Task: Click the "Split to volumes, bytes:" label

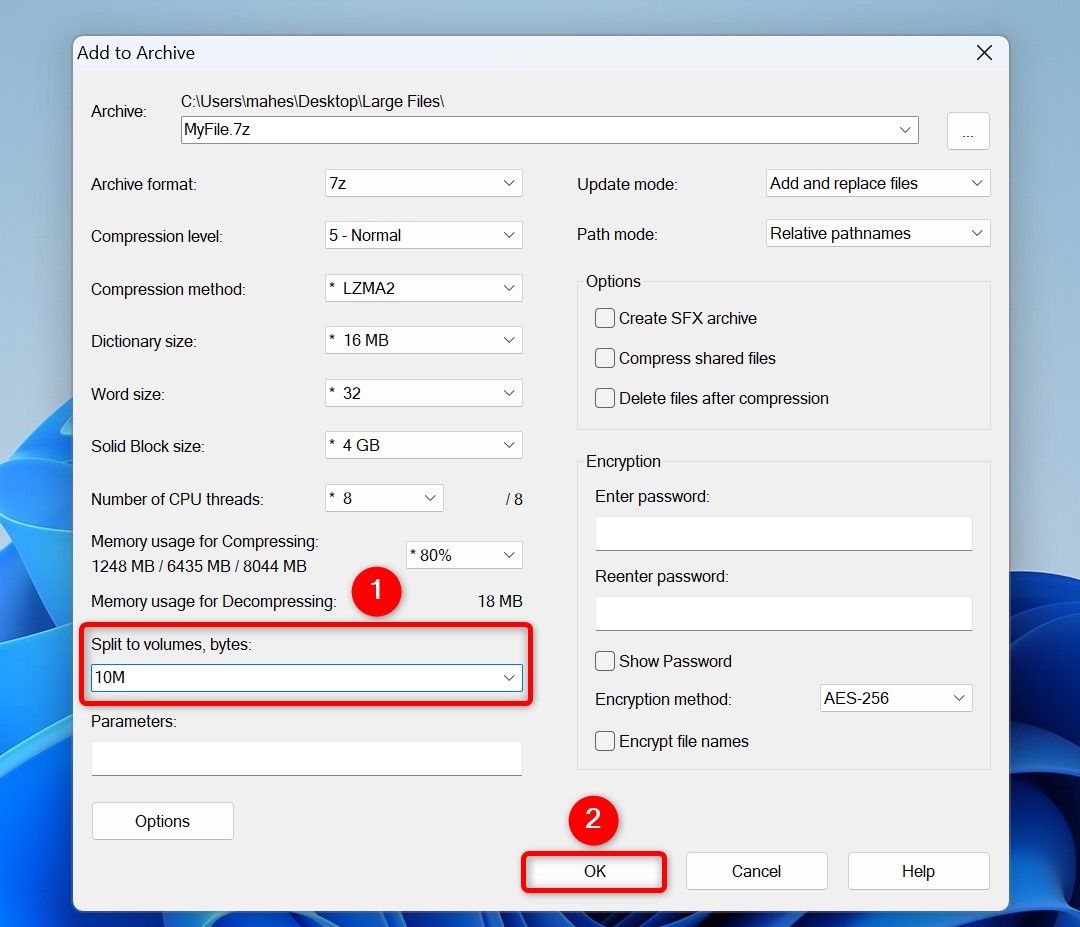Action: pyautogui.click(x=172, y=645)
